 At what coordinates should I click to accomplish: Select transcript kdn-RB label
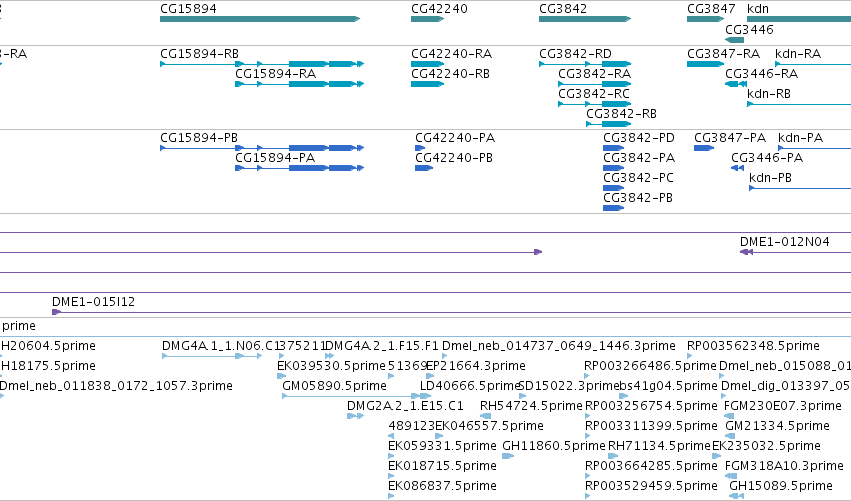coord(769,94)
